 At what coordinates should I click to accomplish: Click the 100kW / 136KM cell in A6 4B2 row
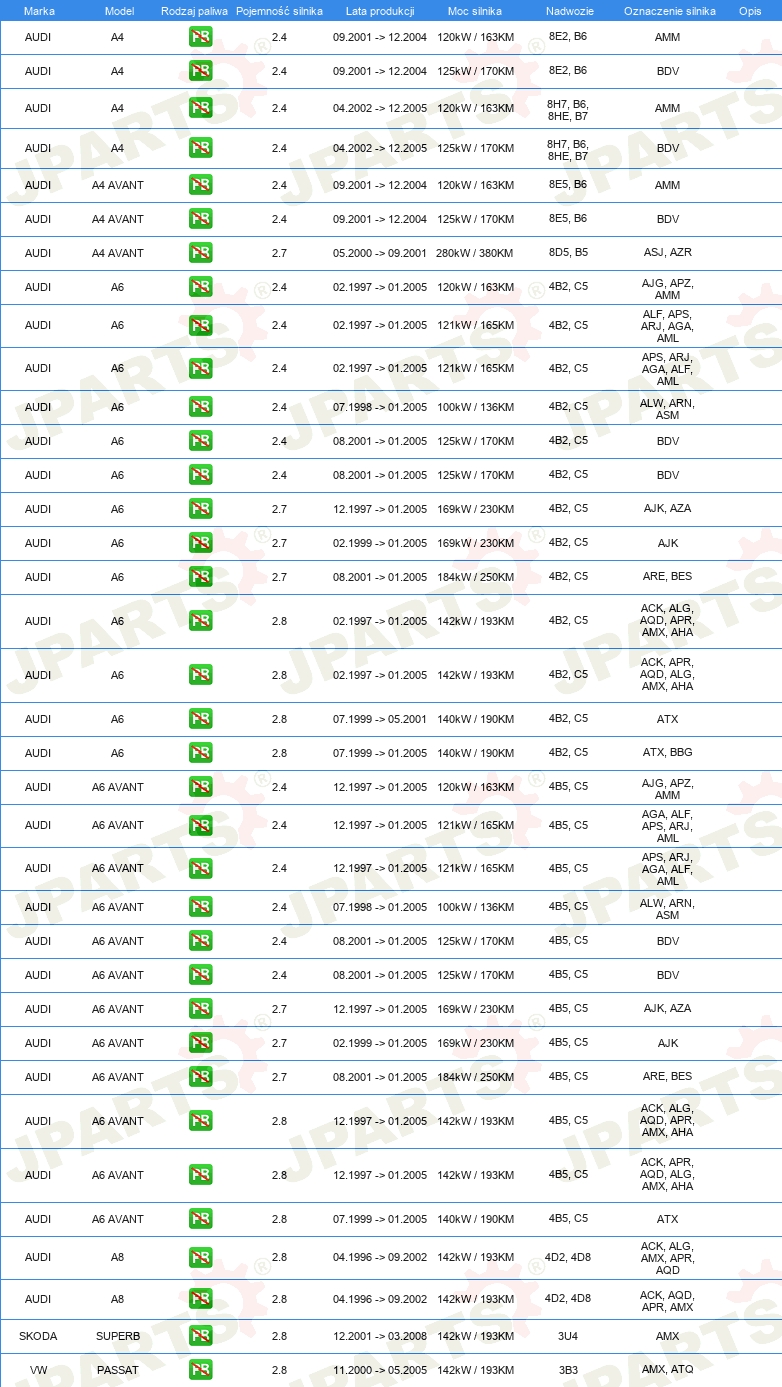[475, 407]
